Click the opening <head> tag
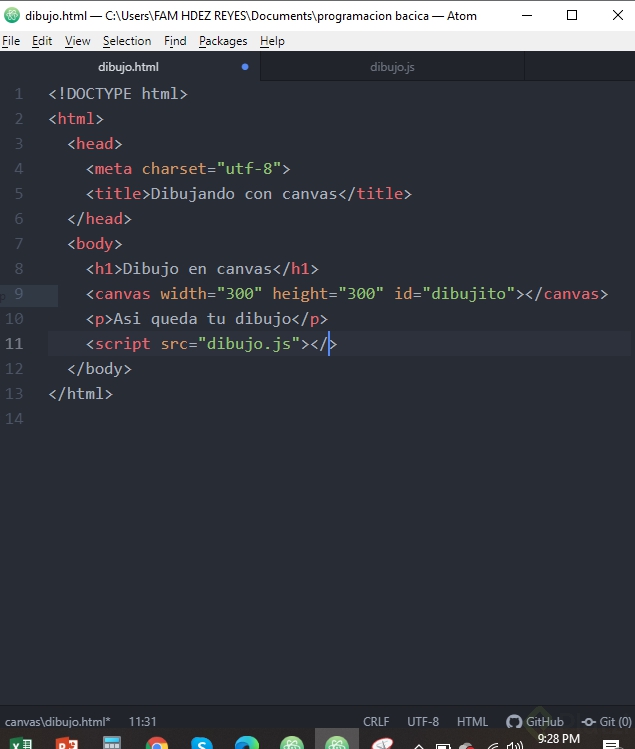635x749 pixels. pyautogui.click(x=95, y=144)
